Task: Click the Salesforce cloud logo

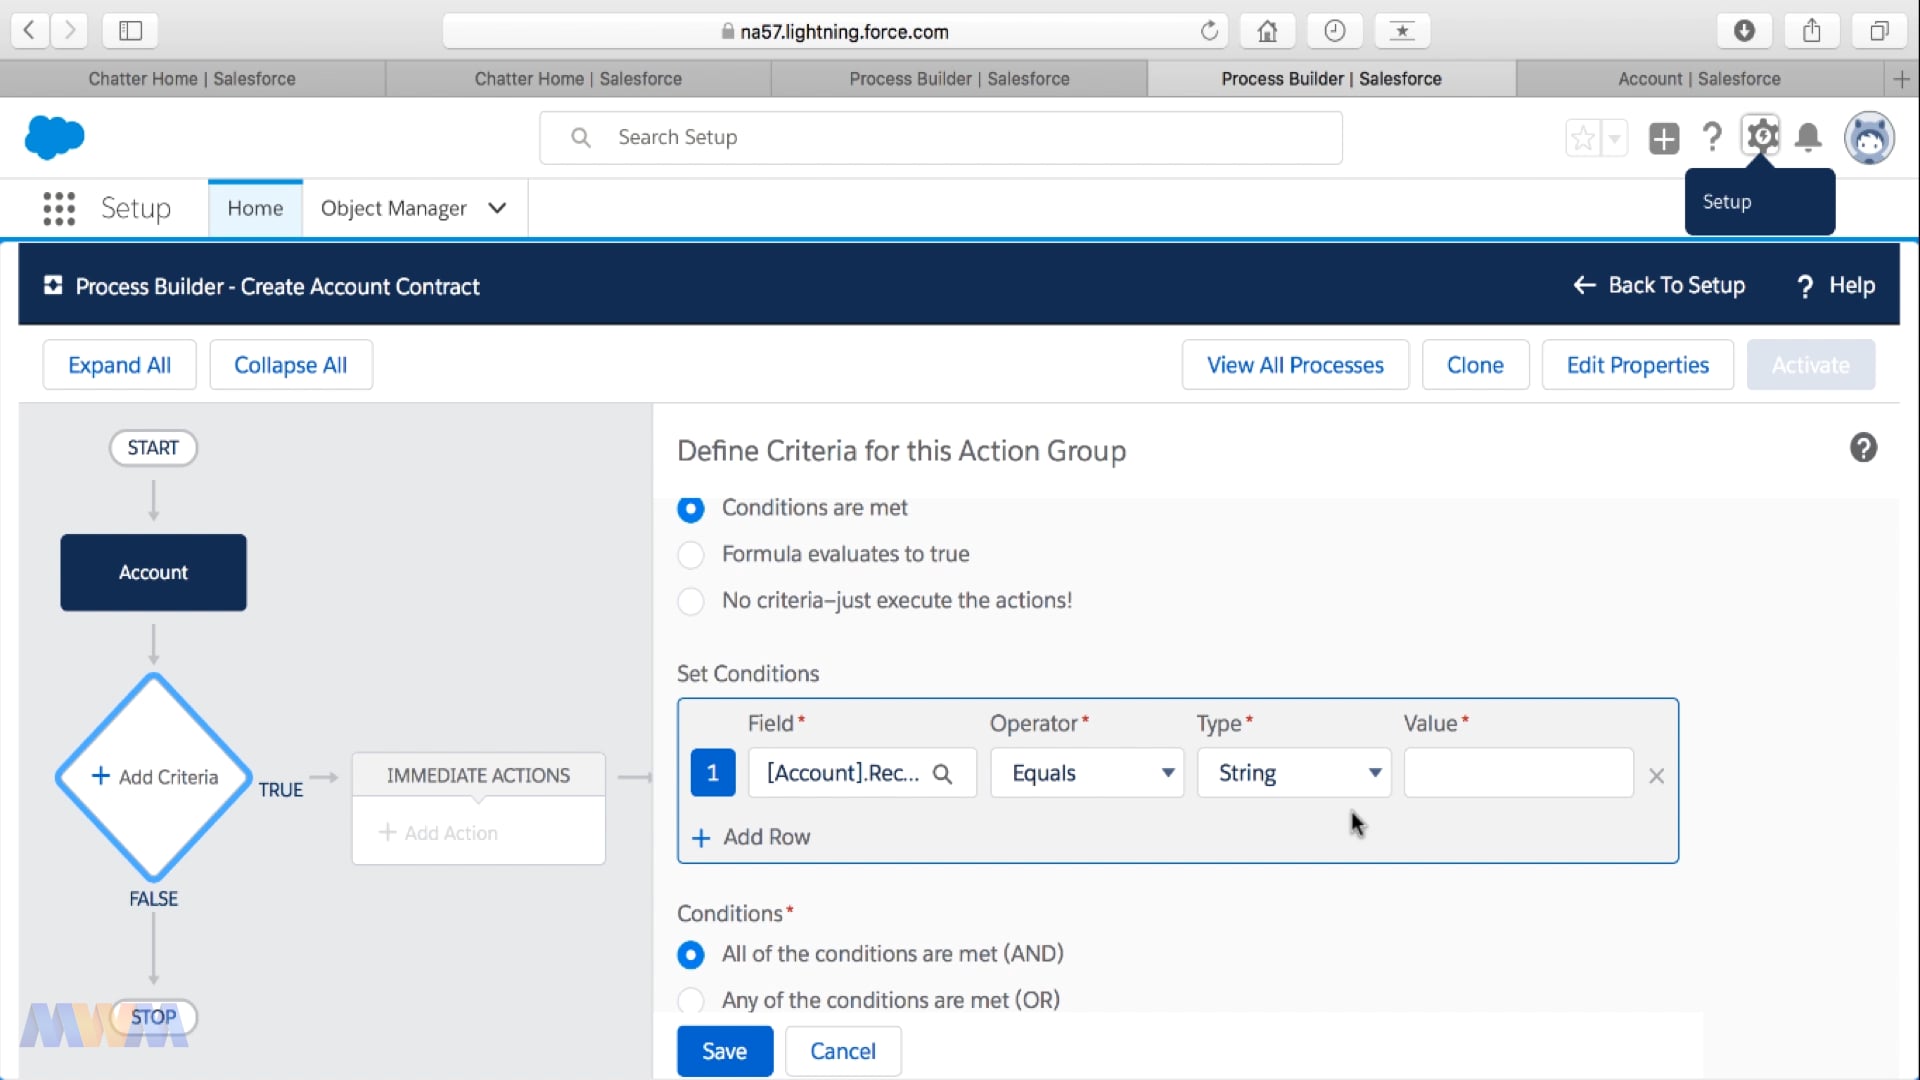Action: (x=54, y=137)
